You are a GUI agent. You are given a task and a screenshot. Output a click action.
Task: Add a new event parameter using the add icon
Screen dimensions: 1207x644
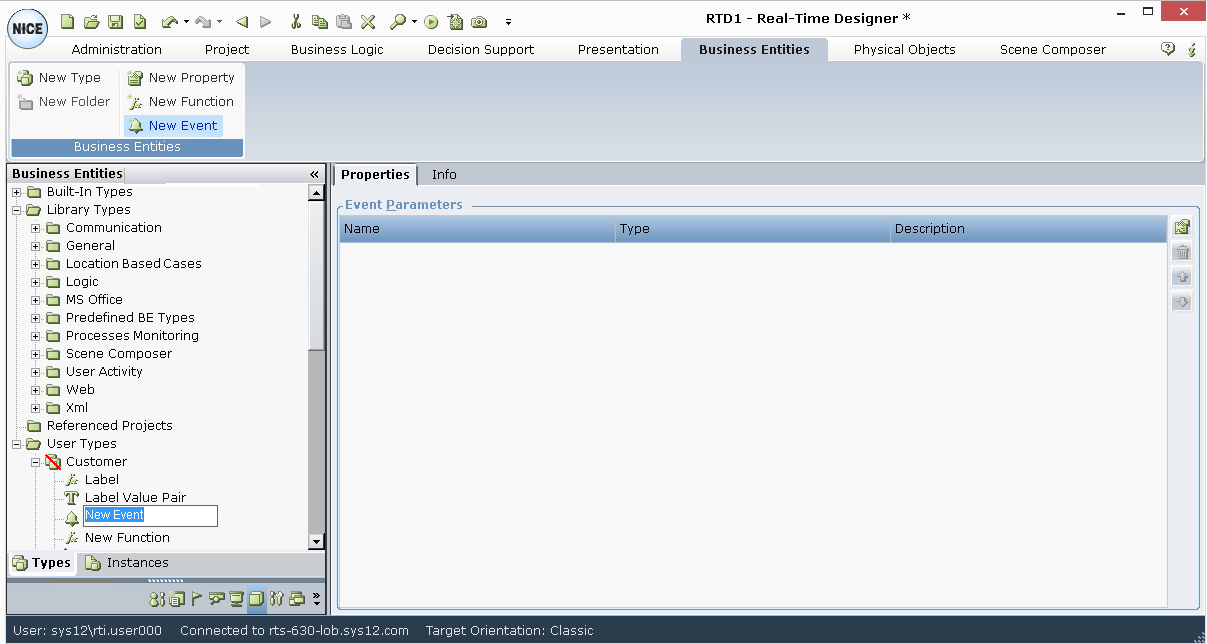(x=1182, y=228)
